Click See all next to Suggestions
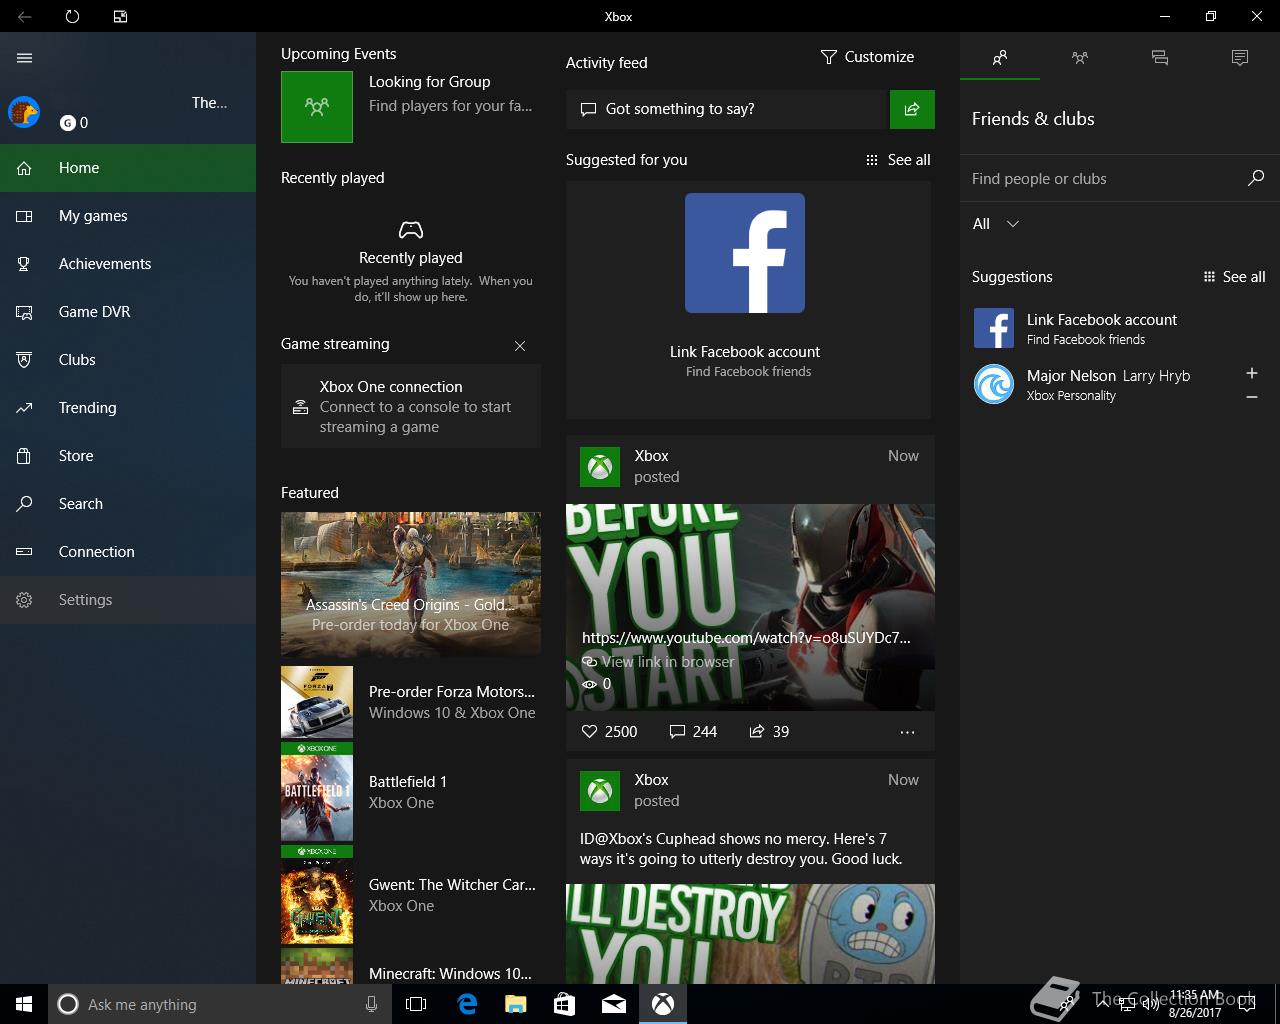 click(1234, 277)
